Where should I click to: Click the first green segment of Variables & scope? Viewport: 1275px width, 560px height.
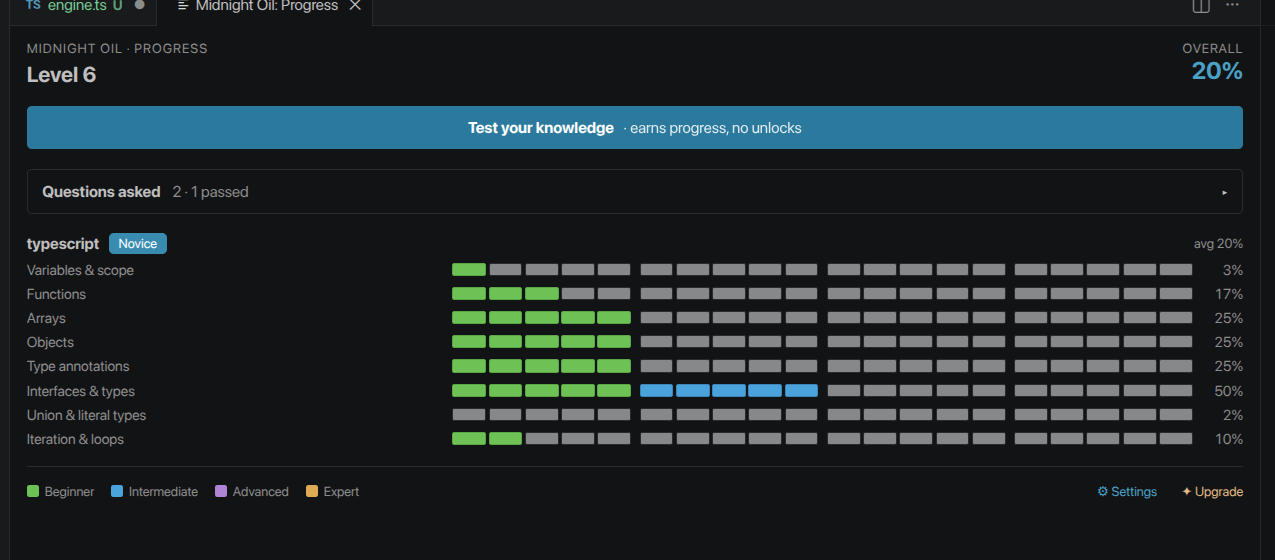coord(469,270)
